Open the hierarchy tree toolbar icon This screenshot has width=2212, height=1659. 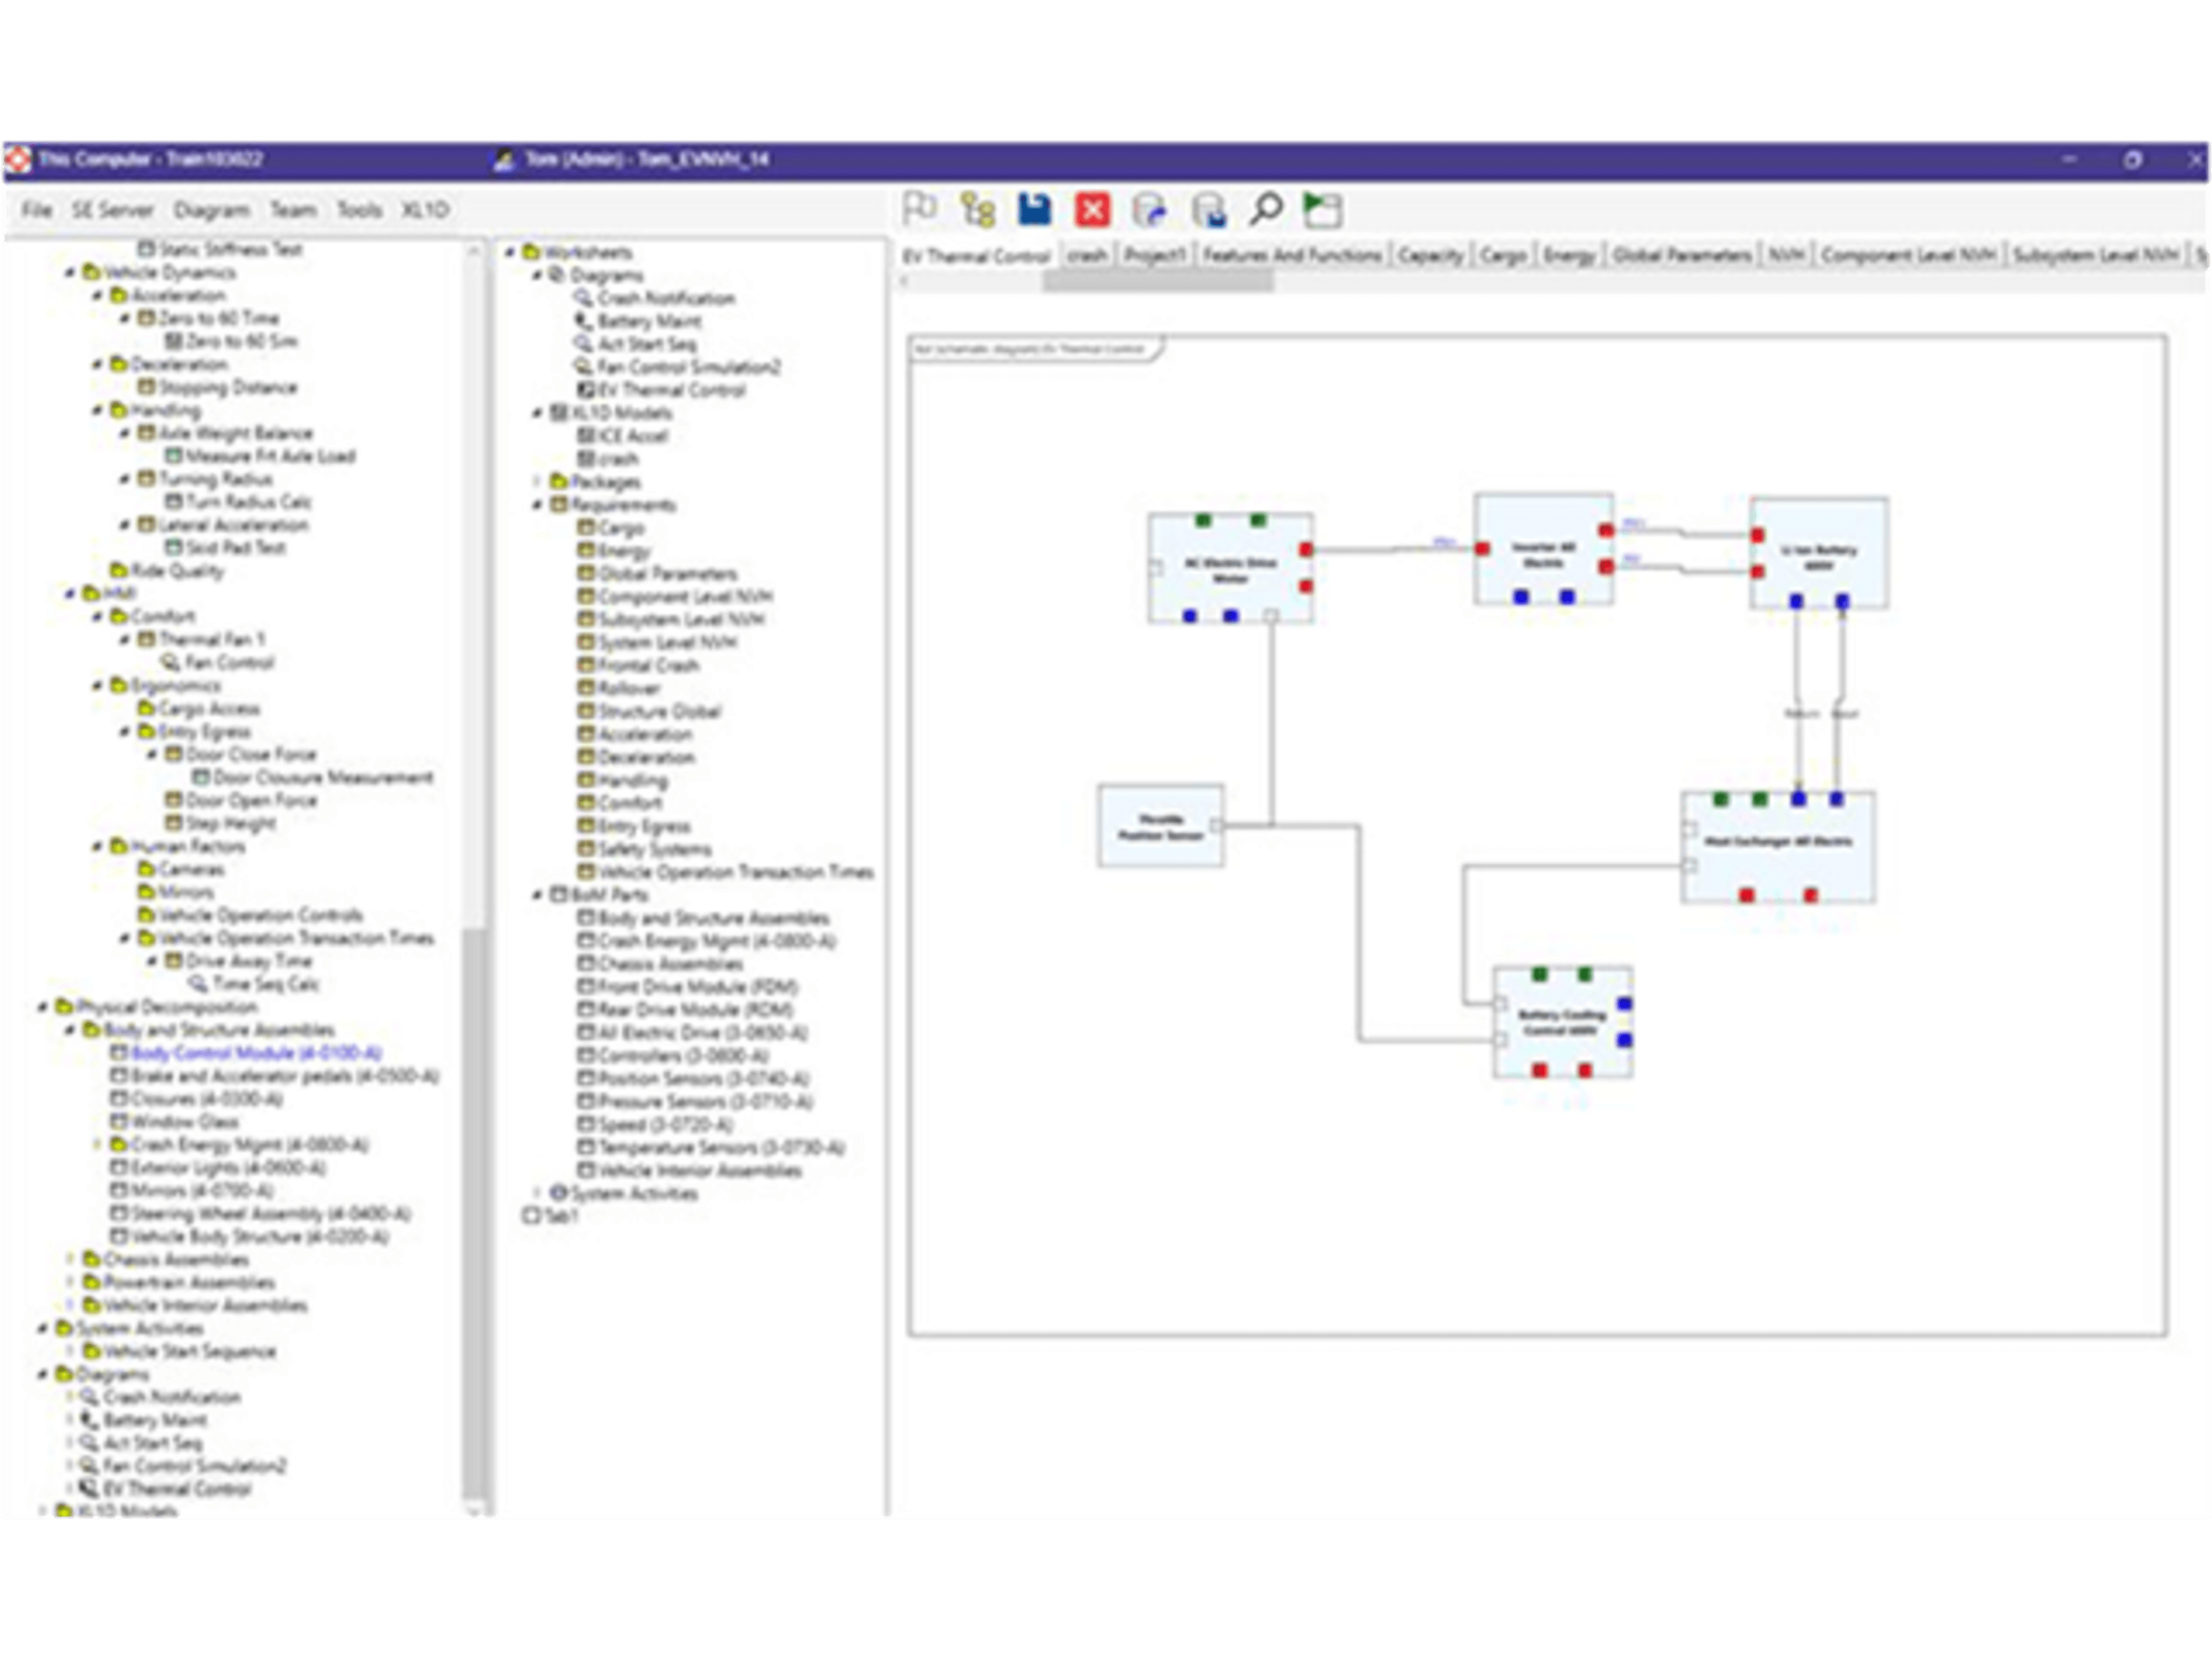977,210
